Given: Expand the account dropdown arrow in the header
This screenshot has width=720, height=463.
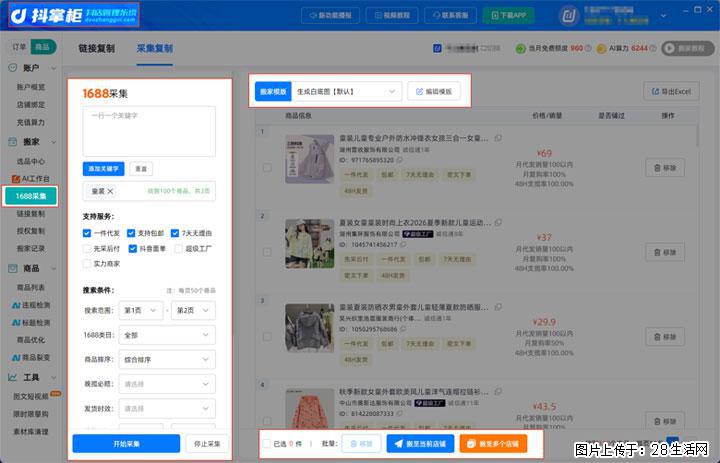Looking at the screenshot, I should coord(664,16).
